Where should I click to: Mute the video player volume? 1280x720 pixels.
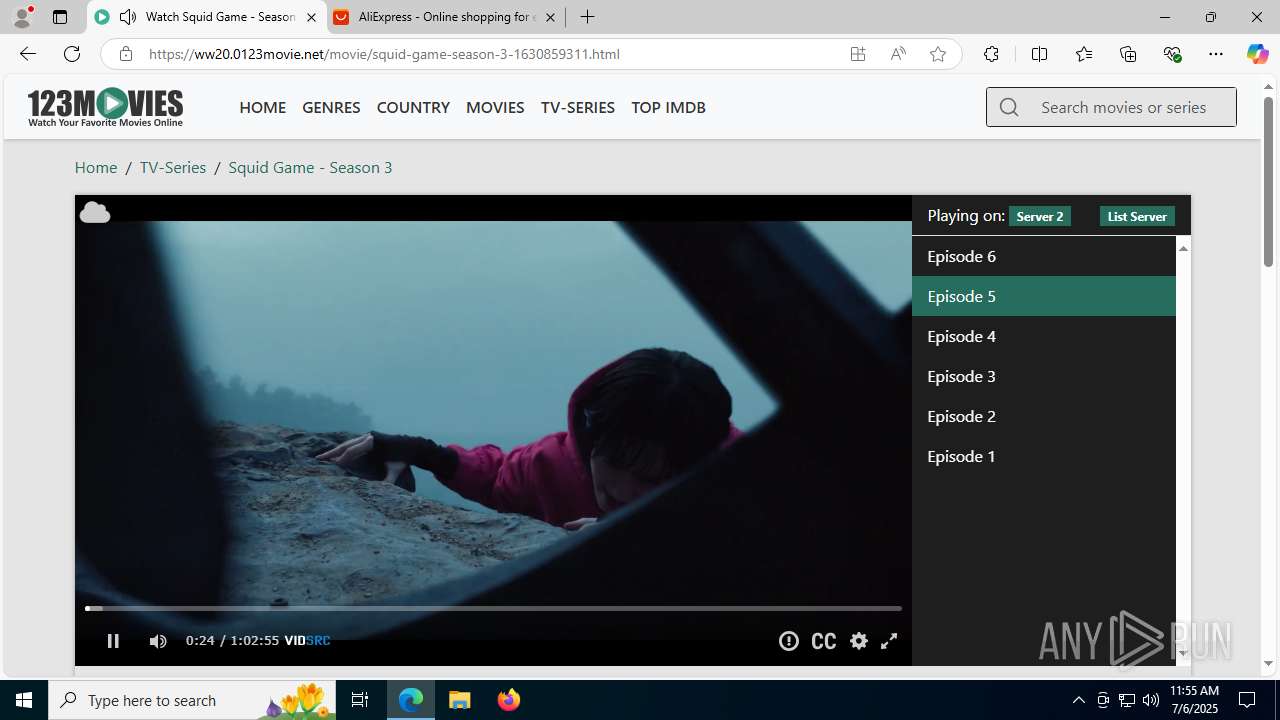(x=158, y=641)
